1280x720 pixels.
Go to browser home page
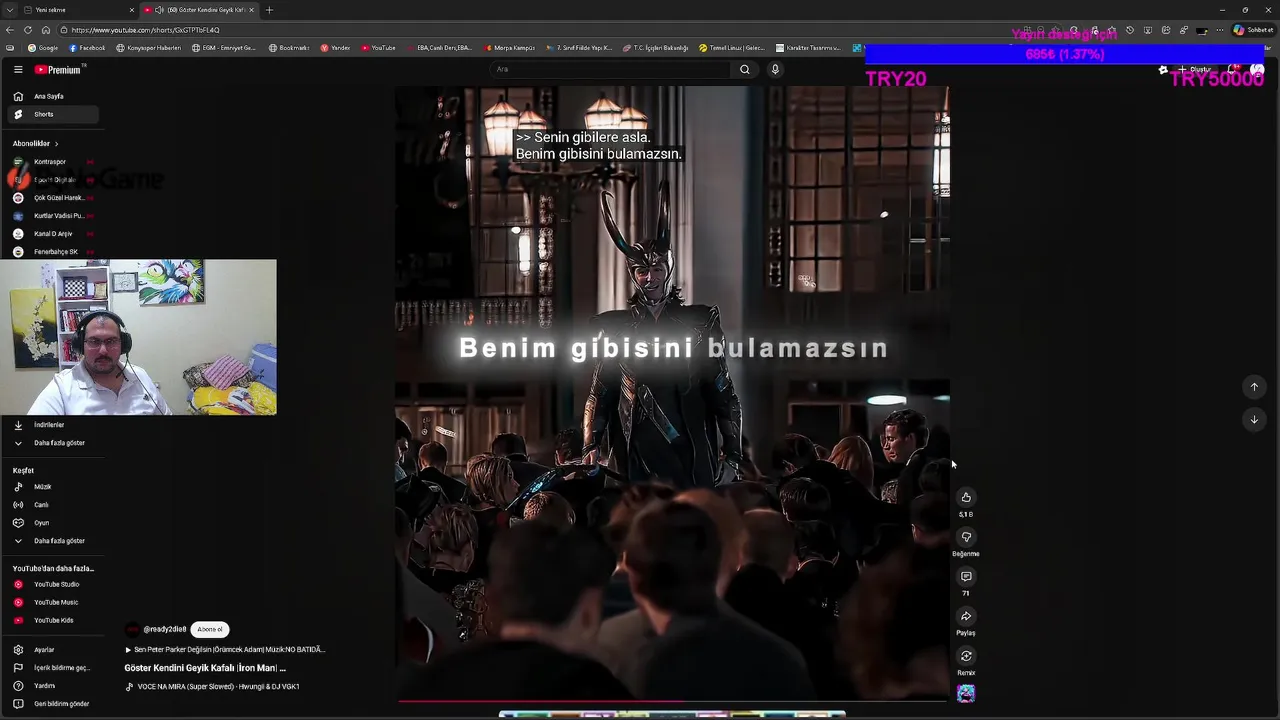pyautogui.click(x=45, y=30)
